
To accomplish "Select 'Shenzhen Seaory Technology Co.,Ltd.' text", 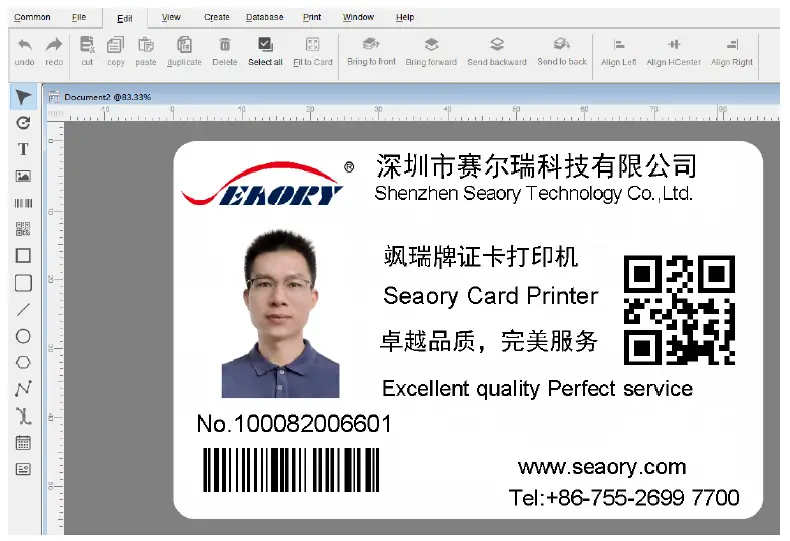I will tap(534, 193).
